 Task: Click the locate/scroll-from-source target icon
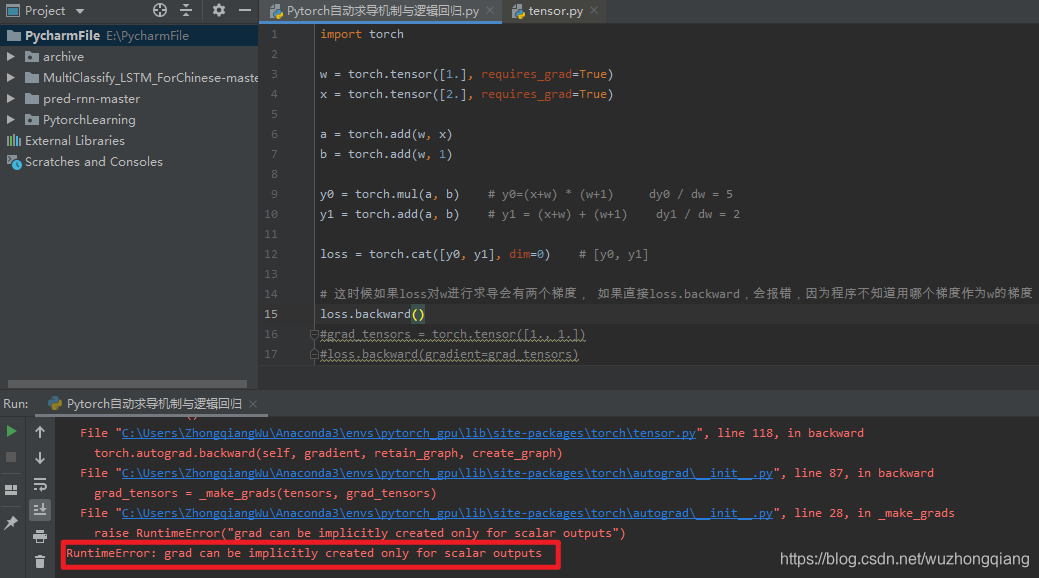pos(160,10)
